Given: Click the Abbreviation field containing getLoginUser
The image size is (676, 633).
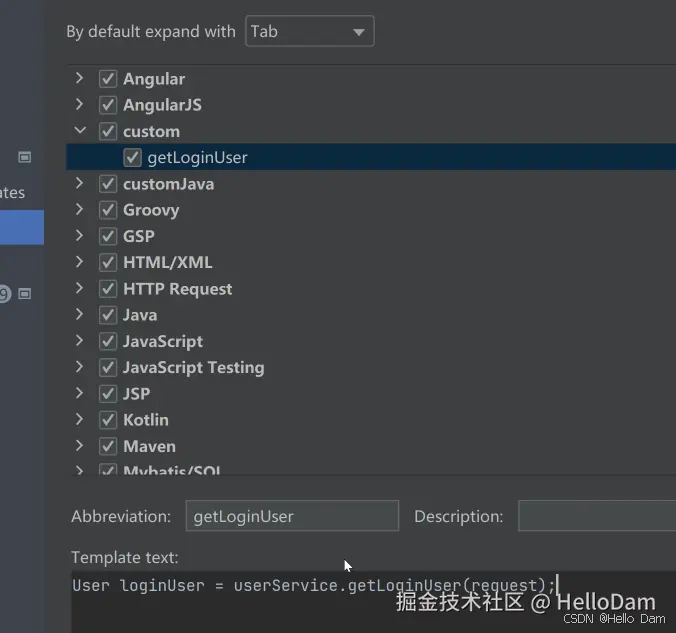Looking at the screenshot, I should pos(292,516).
